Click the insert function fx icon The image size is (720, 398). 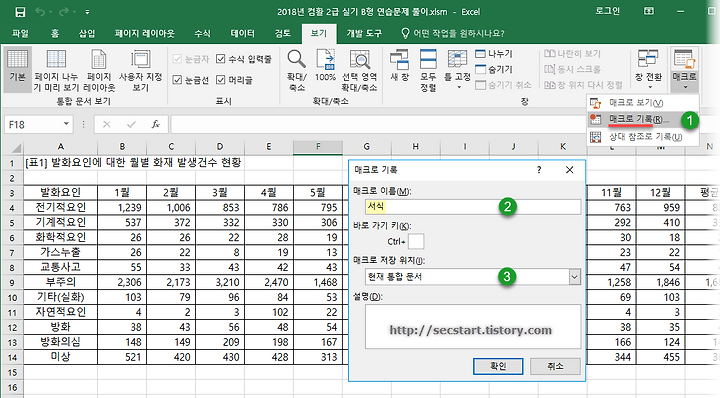(x=156, y=124)
